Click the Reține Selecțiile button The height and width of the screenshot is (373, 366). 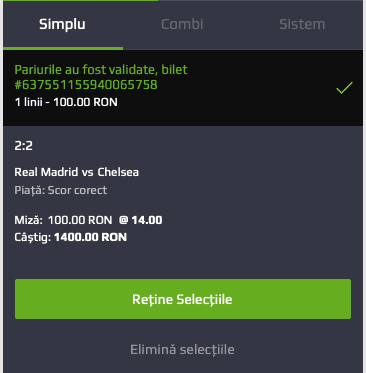coord(183,299)
